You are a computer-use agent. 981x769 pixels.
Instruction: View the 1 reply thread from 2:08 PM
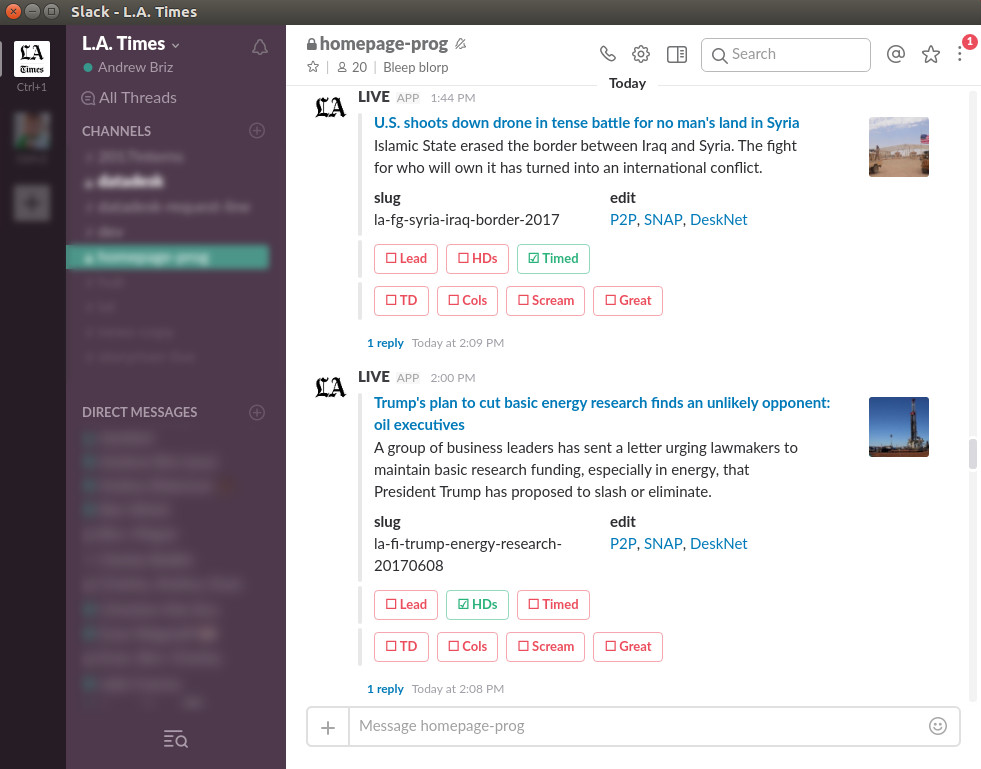tap(385, 689)
